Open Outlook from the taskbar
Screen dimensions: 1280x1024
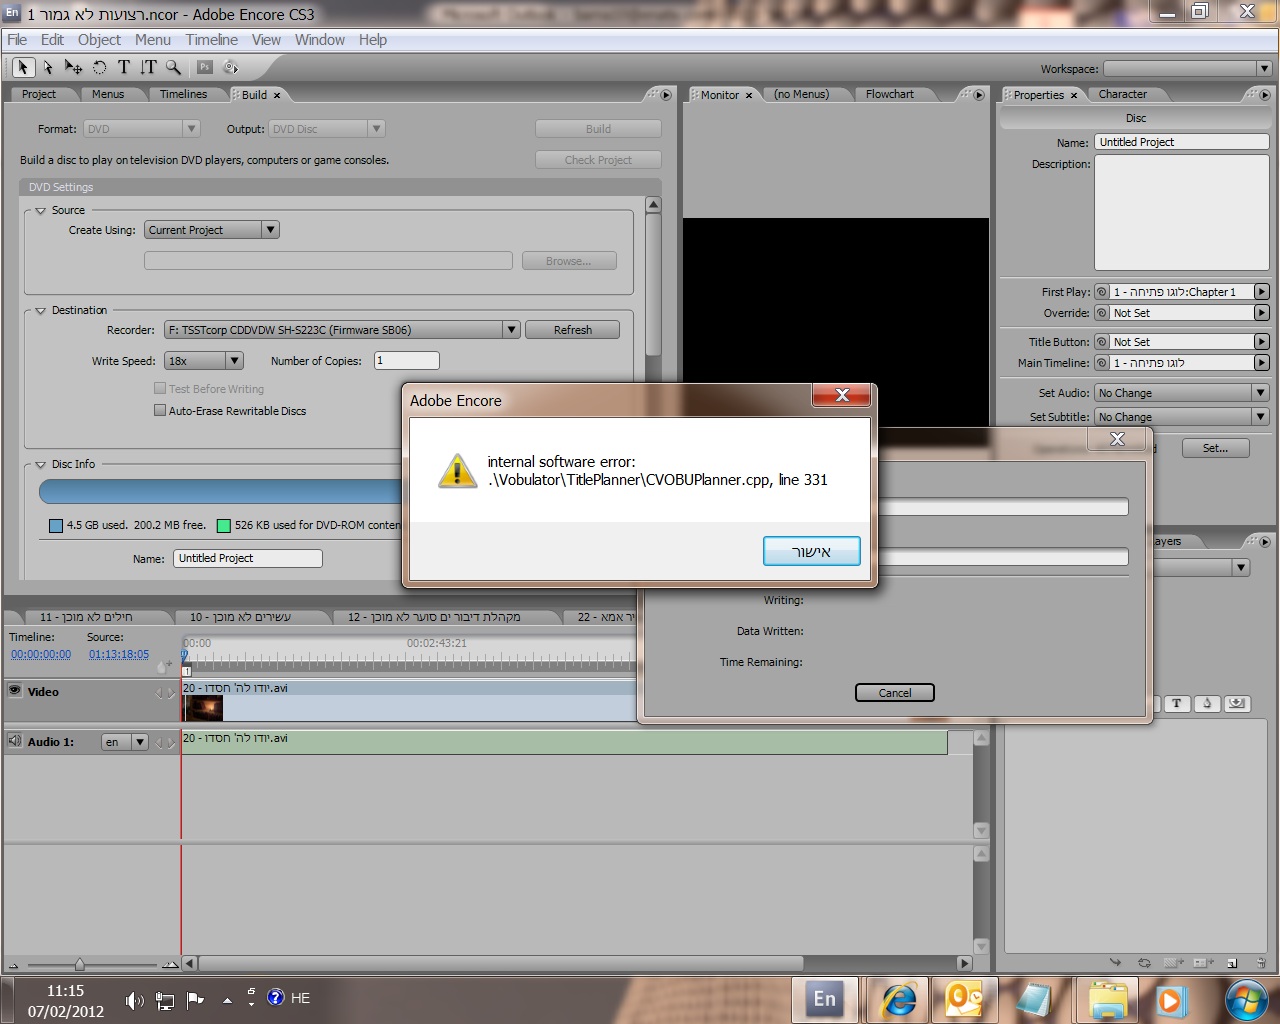click(964, 999)
